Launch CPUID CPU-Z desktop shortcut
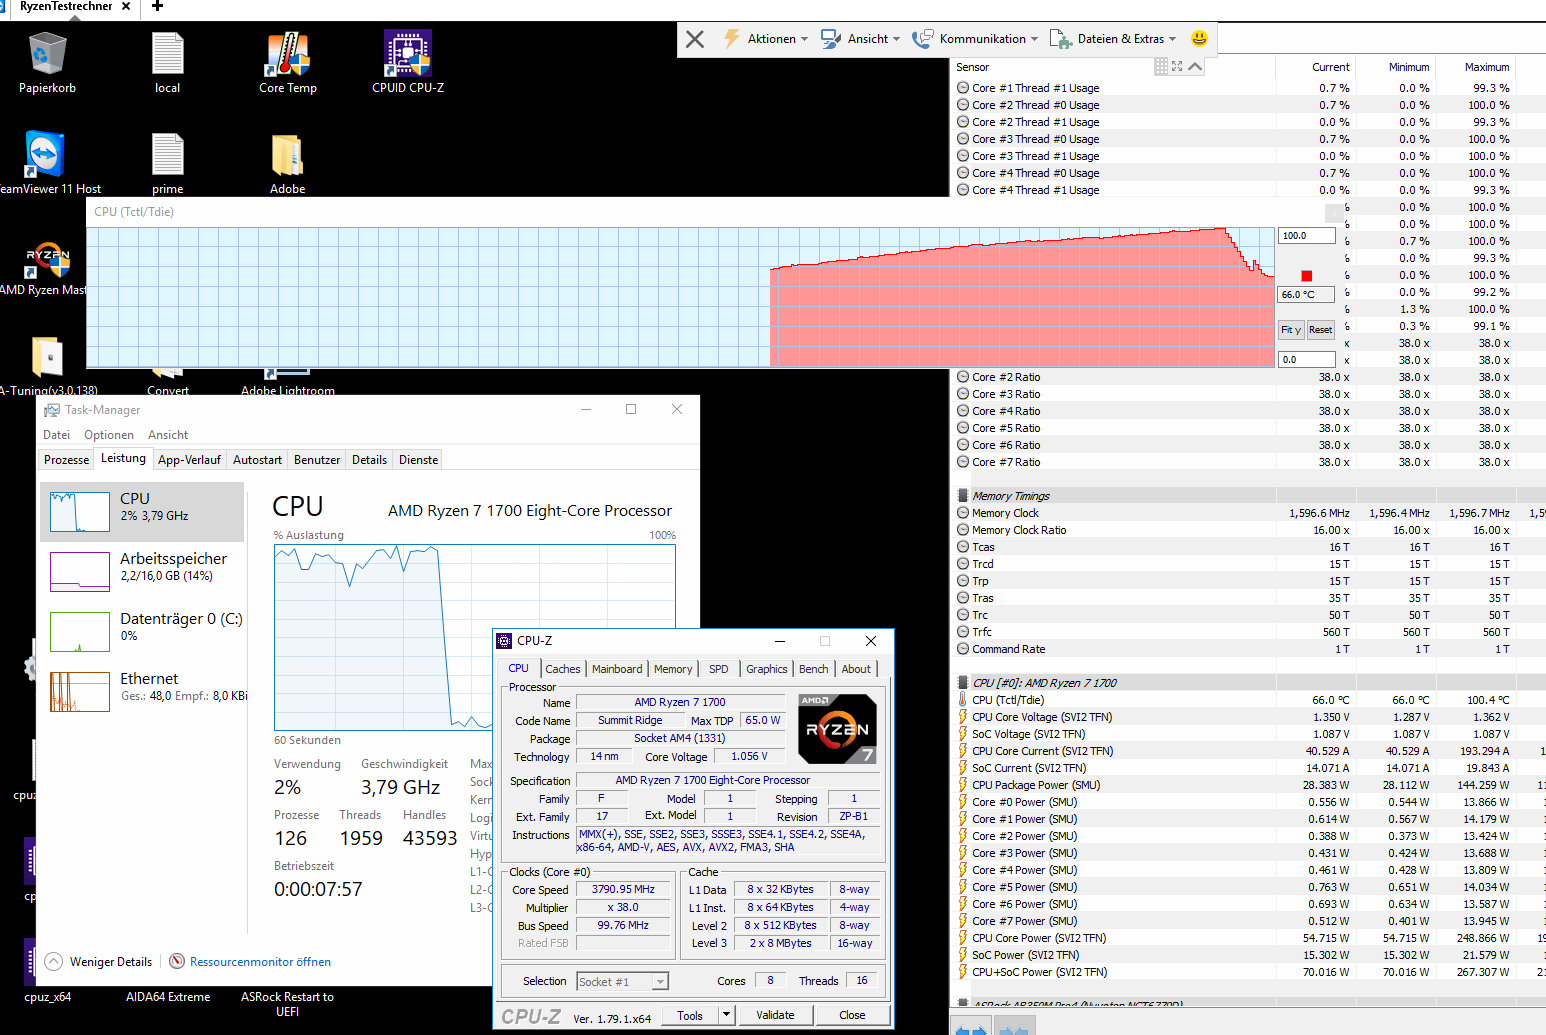The image size is (1546, 1035). pyautogui.click(x=408, y=62)
